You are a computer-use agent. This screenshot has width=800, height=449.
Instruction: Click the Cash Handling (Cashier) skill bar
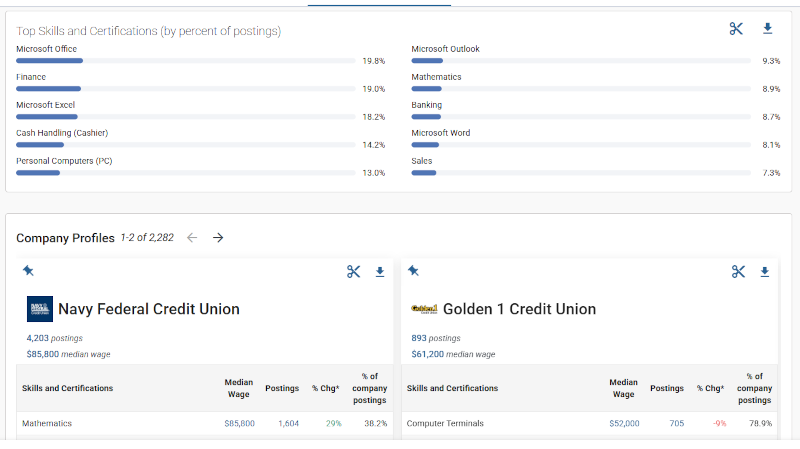pyautogui.click(x=186, y=145)
